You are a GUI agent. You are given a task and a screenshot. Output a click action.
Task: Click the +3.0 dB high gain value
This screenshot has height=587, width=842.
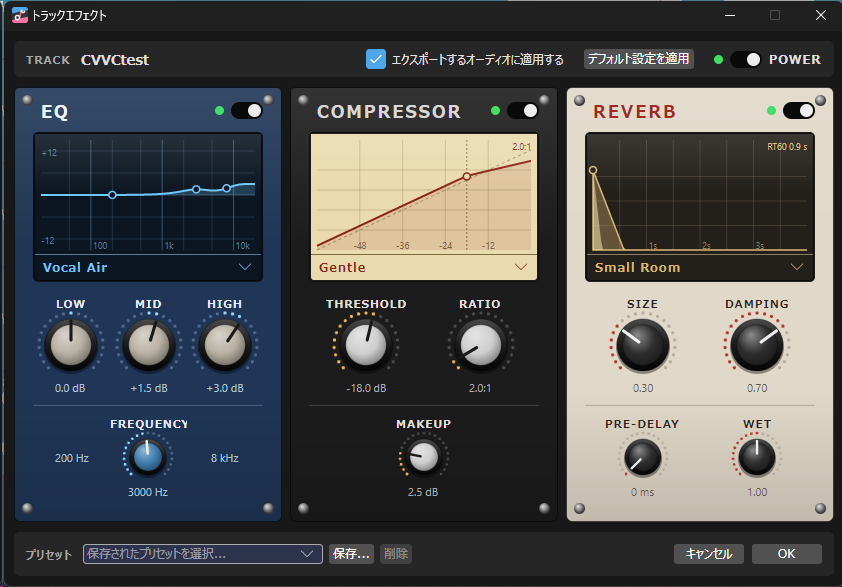225,388
